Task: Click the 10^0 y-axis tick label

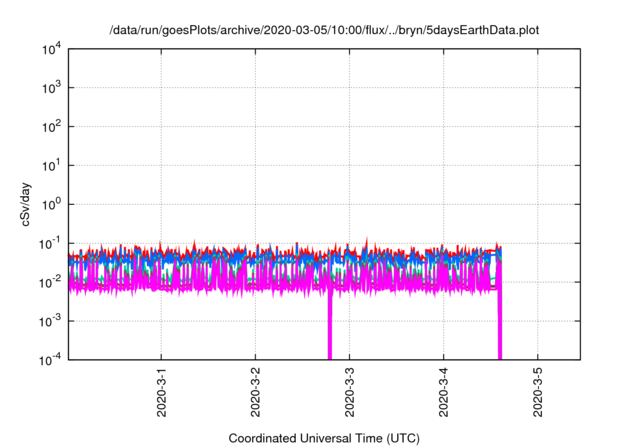Action: click(x=51, y=205)
